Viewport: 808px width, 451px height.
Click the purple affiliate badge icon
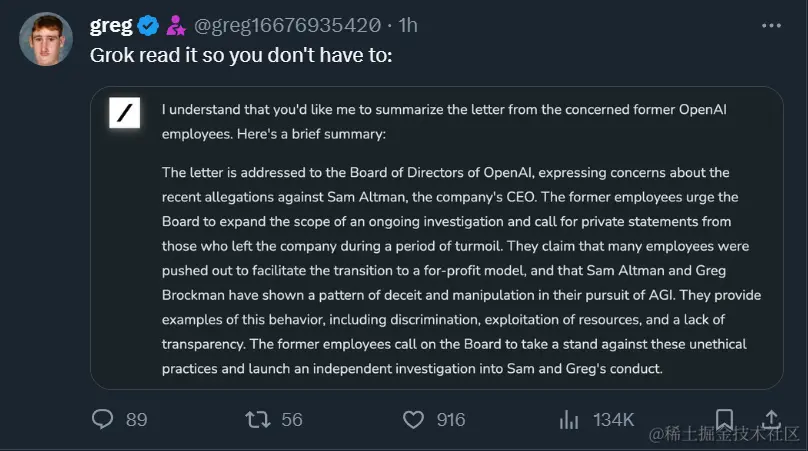tap(176, 25)
